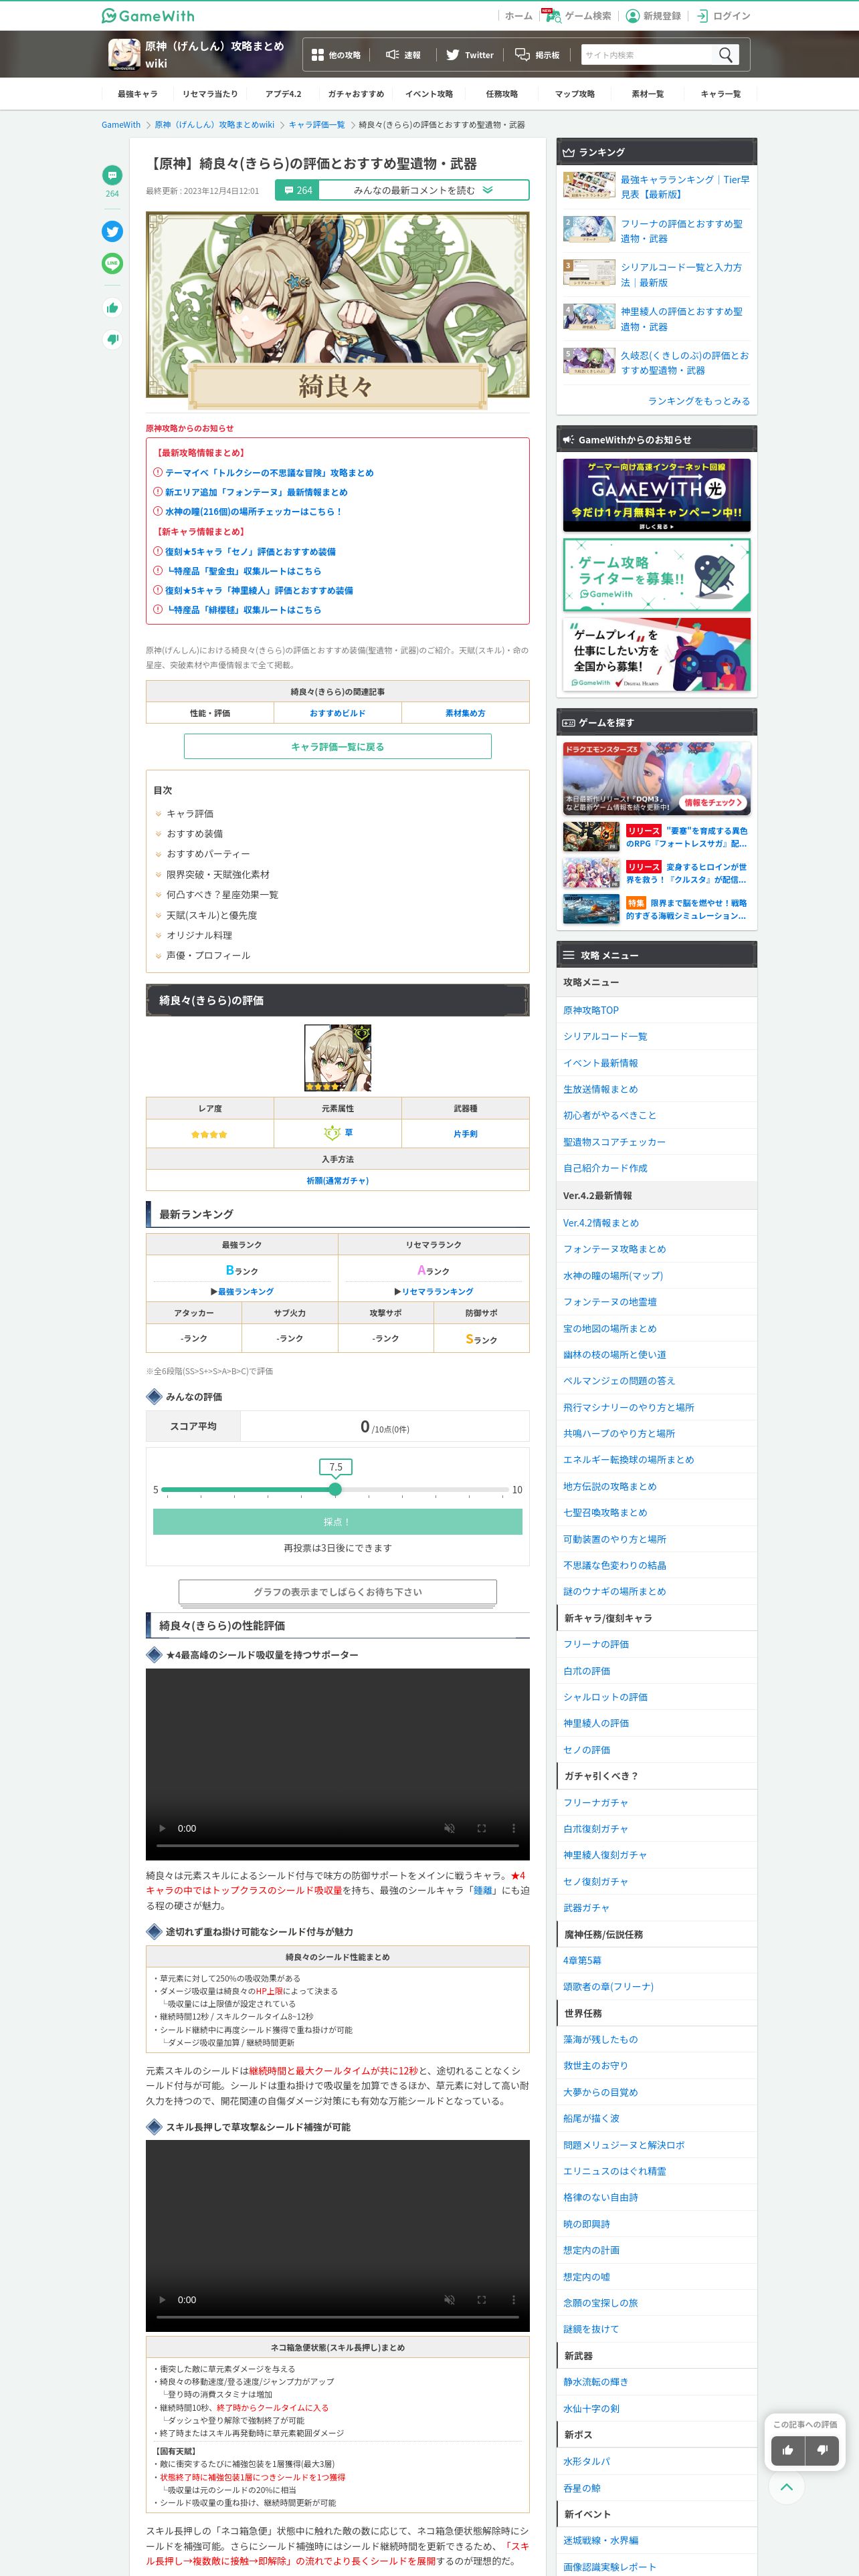Jump to おすすめ装備 in table of contents

pyautogui.click(x=194, y=834)
